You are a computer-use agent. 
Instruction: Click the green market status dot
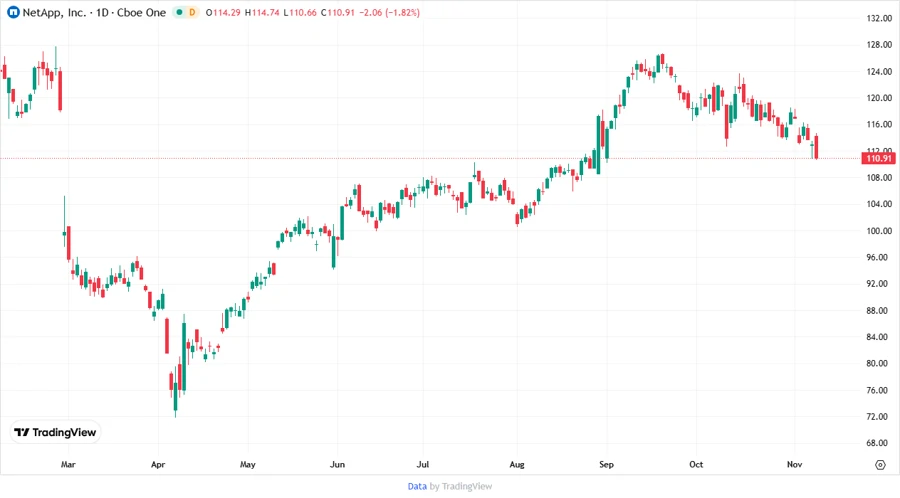coord(180,12)
